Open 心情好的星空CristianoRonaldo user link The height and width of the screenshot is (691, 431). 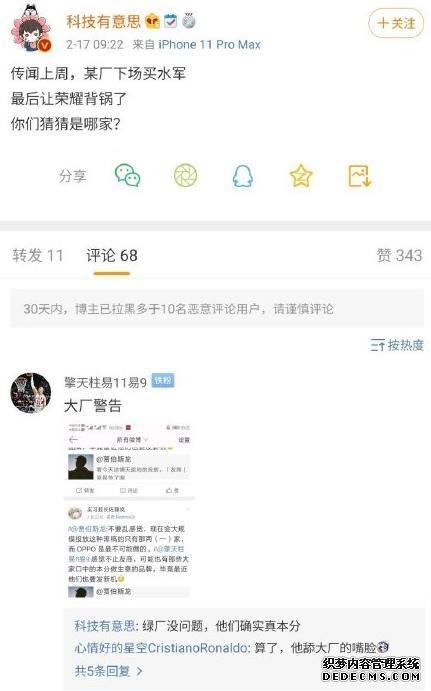(160, 647)
